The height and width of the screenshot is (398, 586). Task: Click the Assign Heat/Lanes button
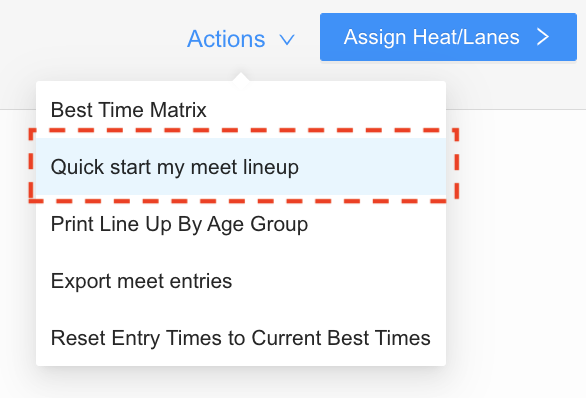click(448, 37)
